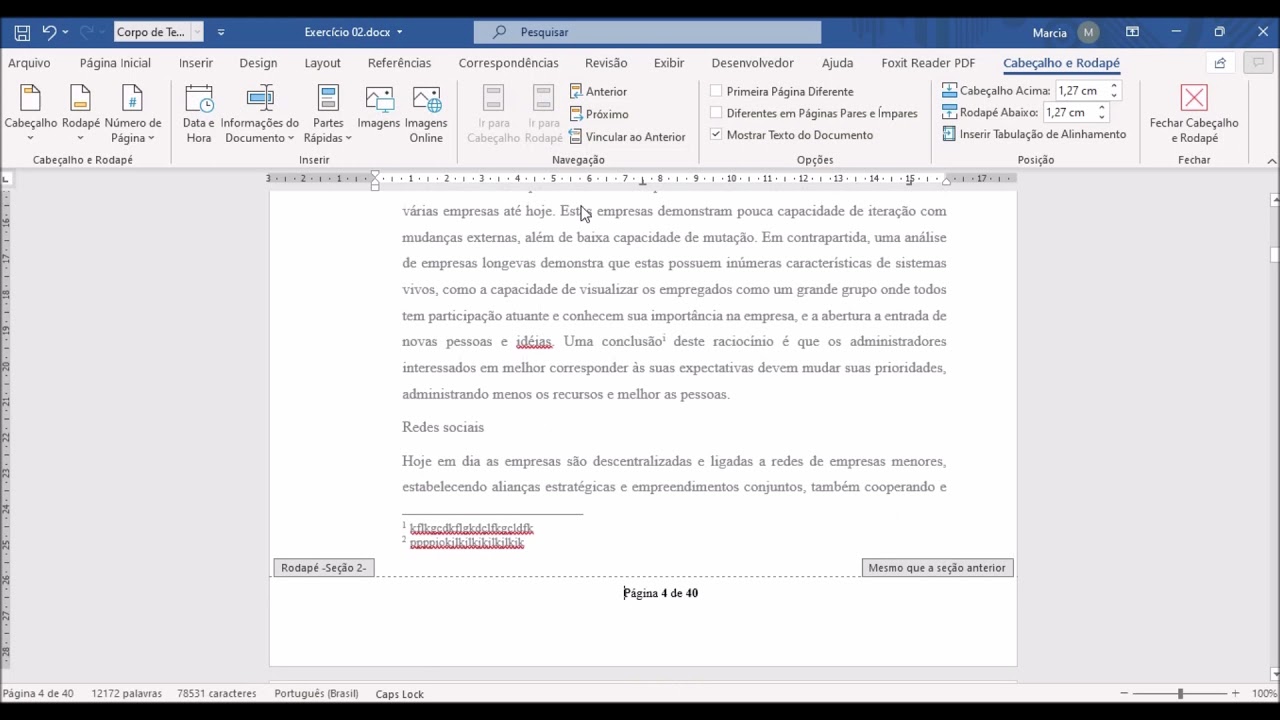The width and height of the screenshot is (1280, 720).
Task: Open the comments icon in ribbon
Action: [x=1258, y=63]
